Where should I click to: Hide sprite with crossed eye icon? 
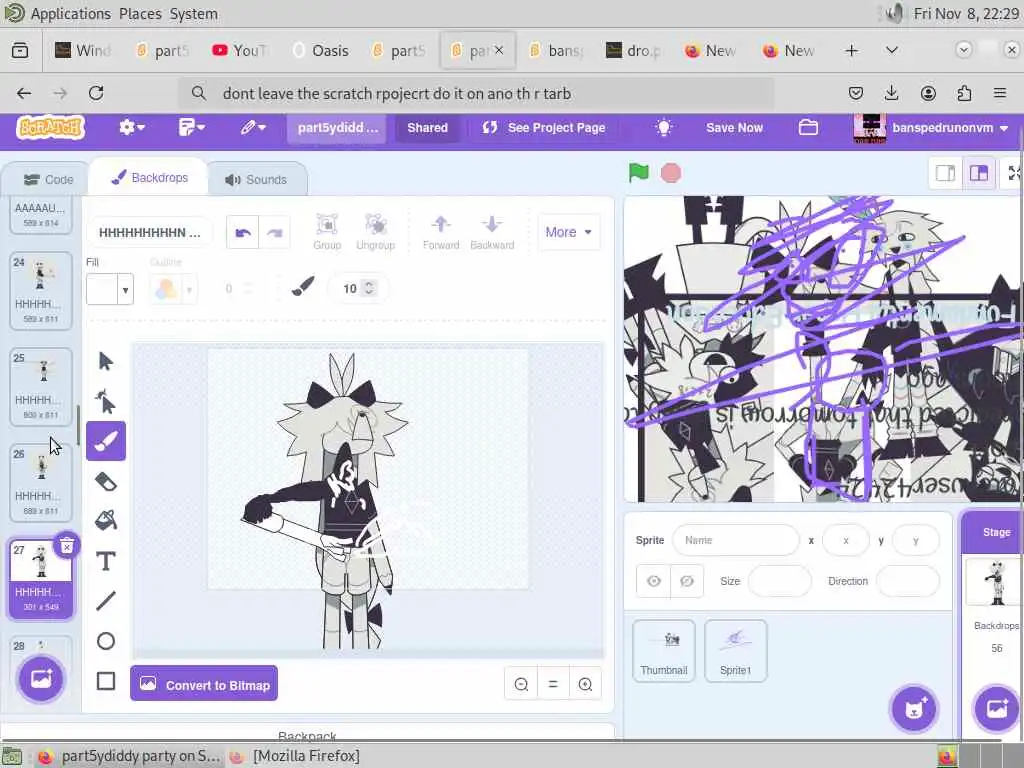pyautogui.click(x=686, y=581)
